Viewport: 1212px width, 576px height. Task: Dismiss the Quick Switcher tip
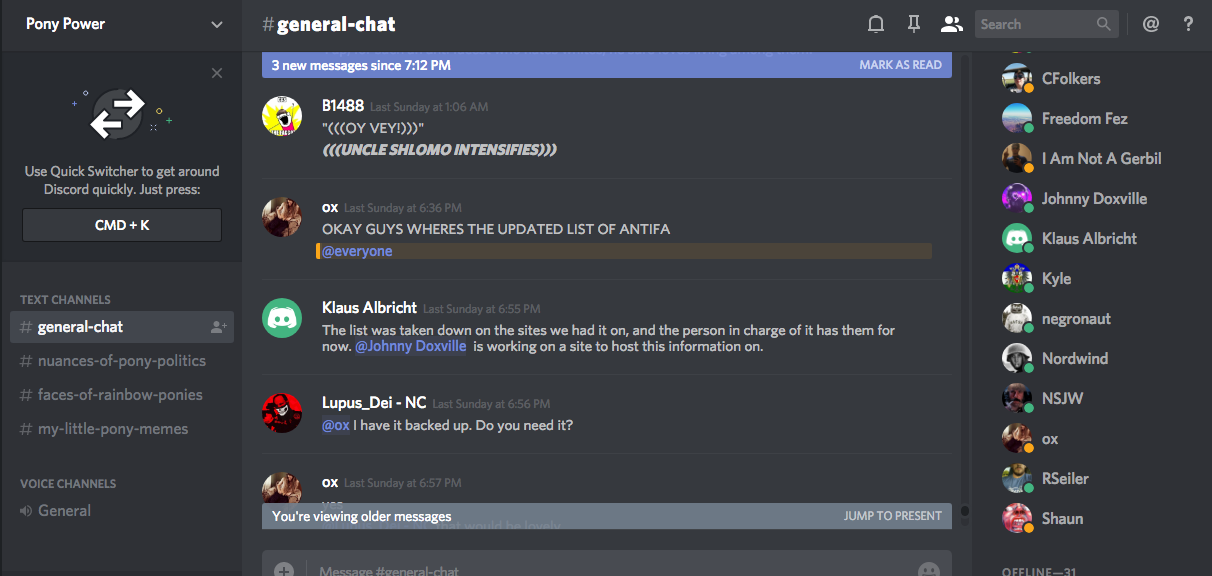[217, 73]
